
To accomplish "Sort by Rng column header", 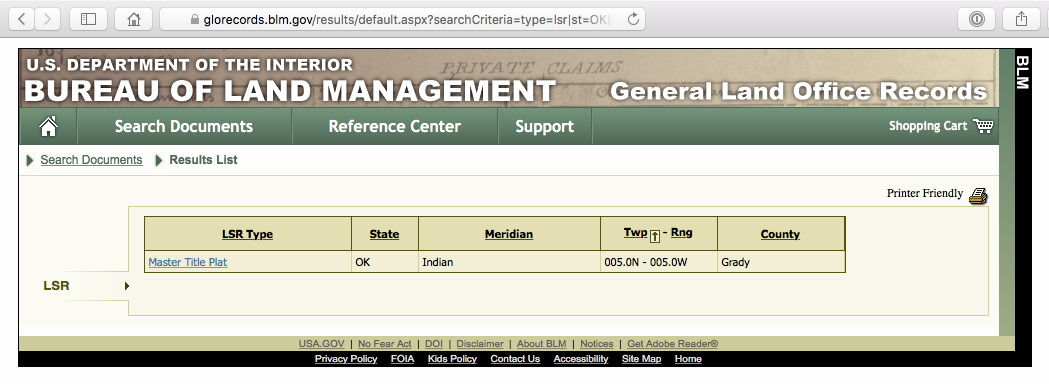I will (x=682, y=232).
